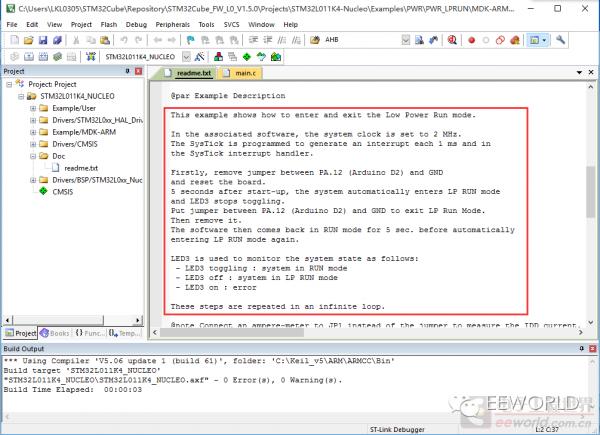The height and width of the screenshot is (435, 600).
Task: Expand the Example/User group
Action: (33, 108)
